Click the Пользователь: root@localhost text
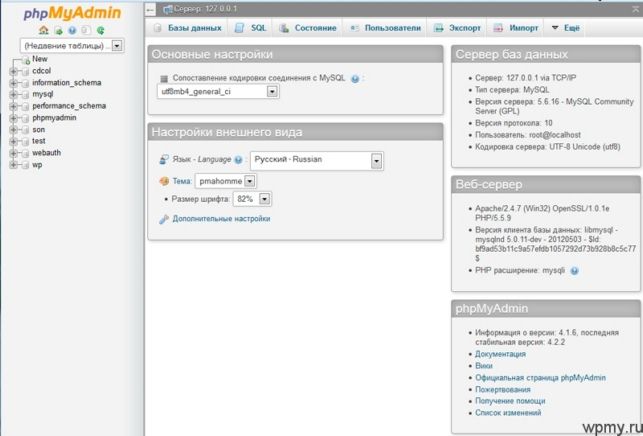This screenshot has height=436, width=643. [528, 135]
